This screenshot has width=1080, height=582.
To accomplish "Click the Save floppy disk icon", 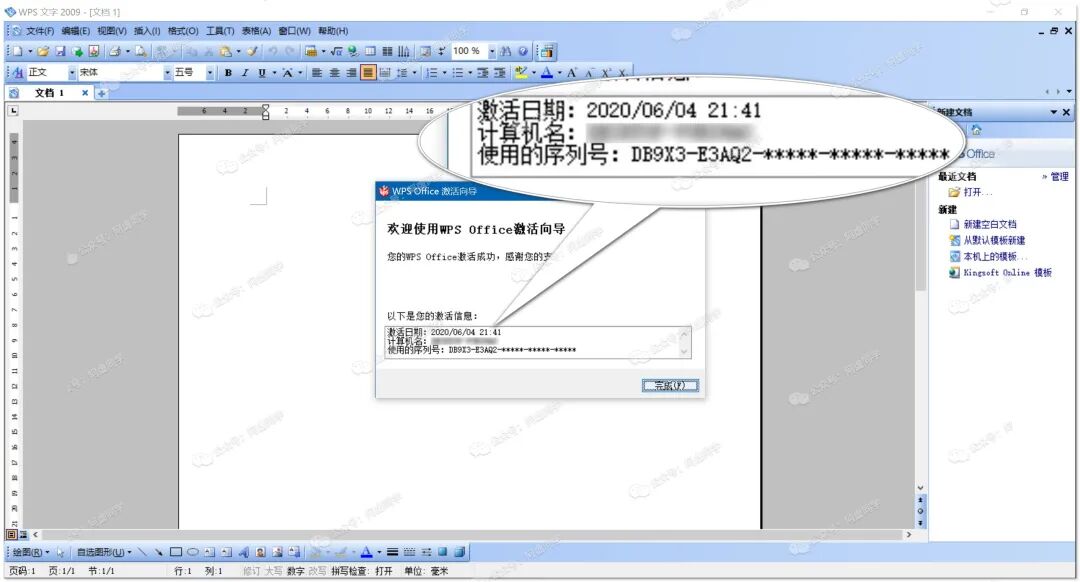I will tap(60, 51).
